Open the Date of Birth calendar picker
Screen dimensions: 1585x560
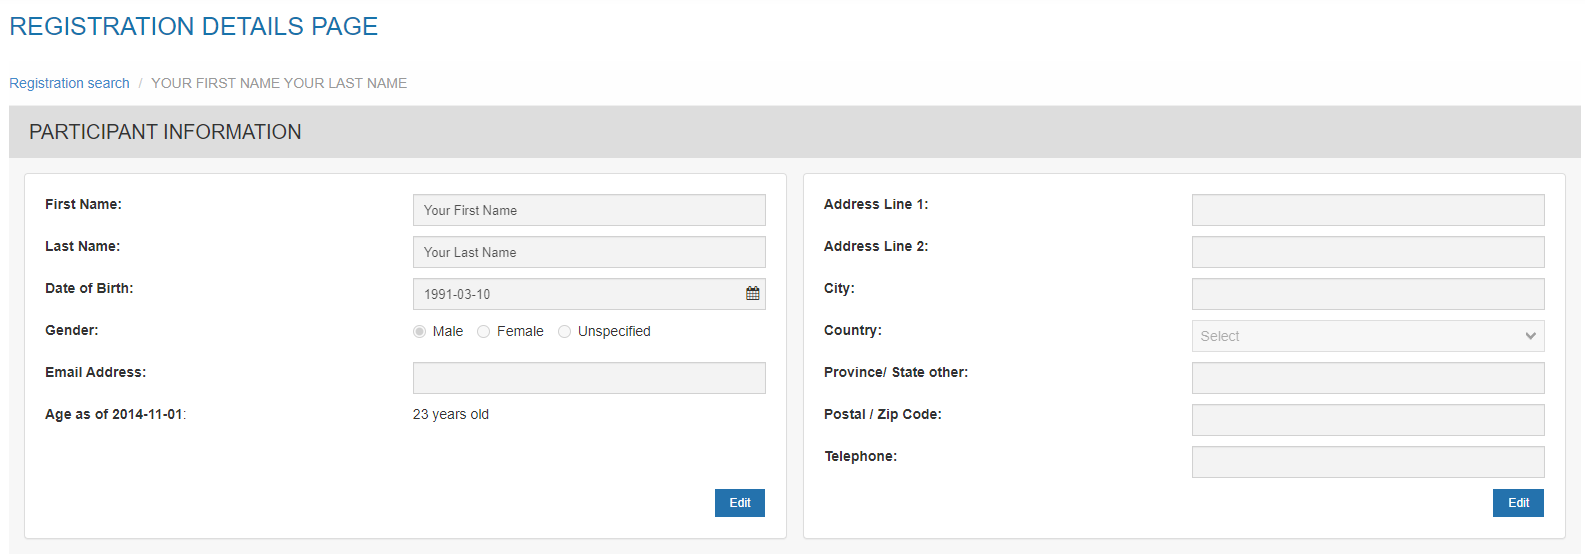[752, 294]
